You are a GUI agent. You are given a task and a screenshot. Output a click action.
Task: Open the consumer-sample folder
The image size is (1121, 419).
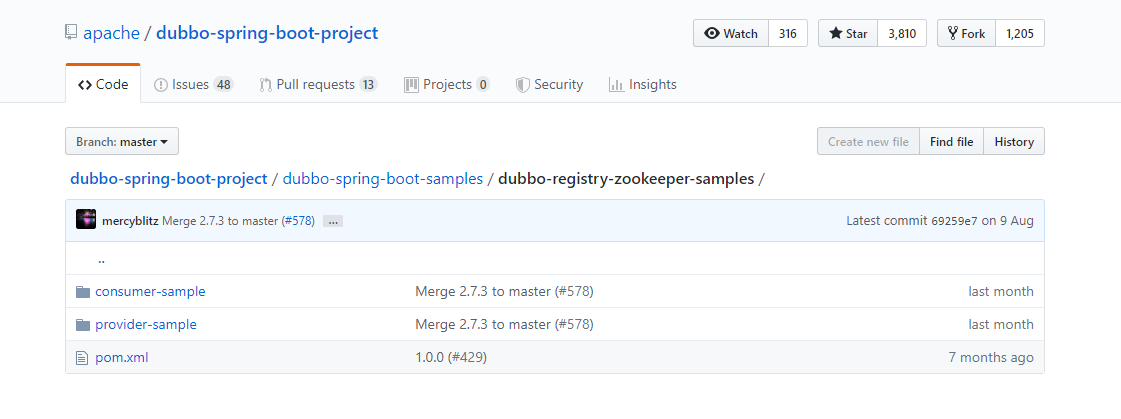(x=150, y=292)
